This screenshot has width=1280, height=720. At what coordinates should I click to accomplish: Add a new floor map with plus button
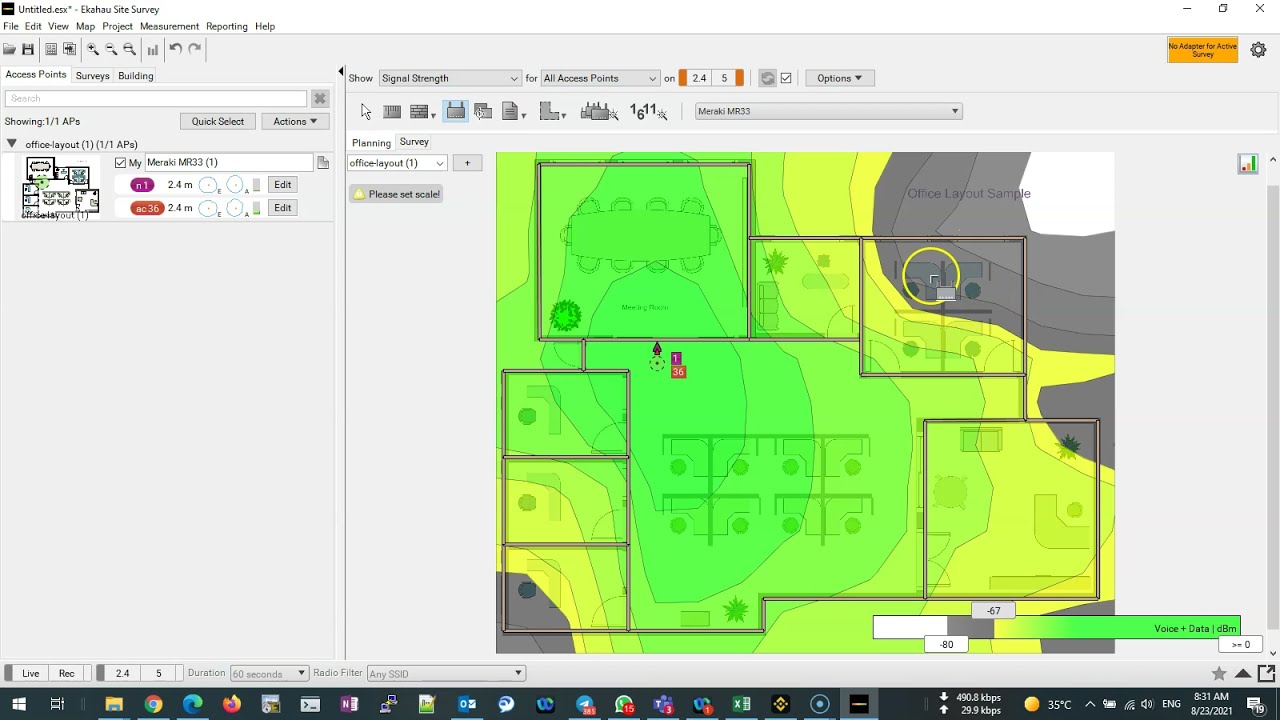tap(467, 163)
